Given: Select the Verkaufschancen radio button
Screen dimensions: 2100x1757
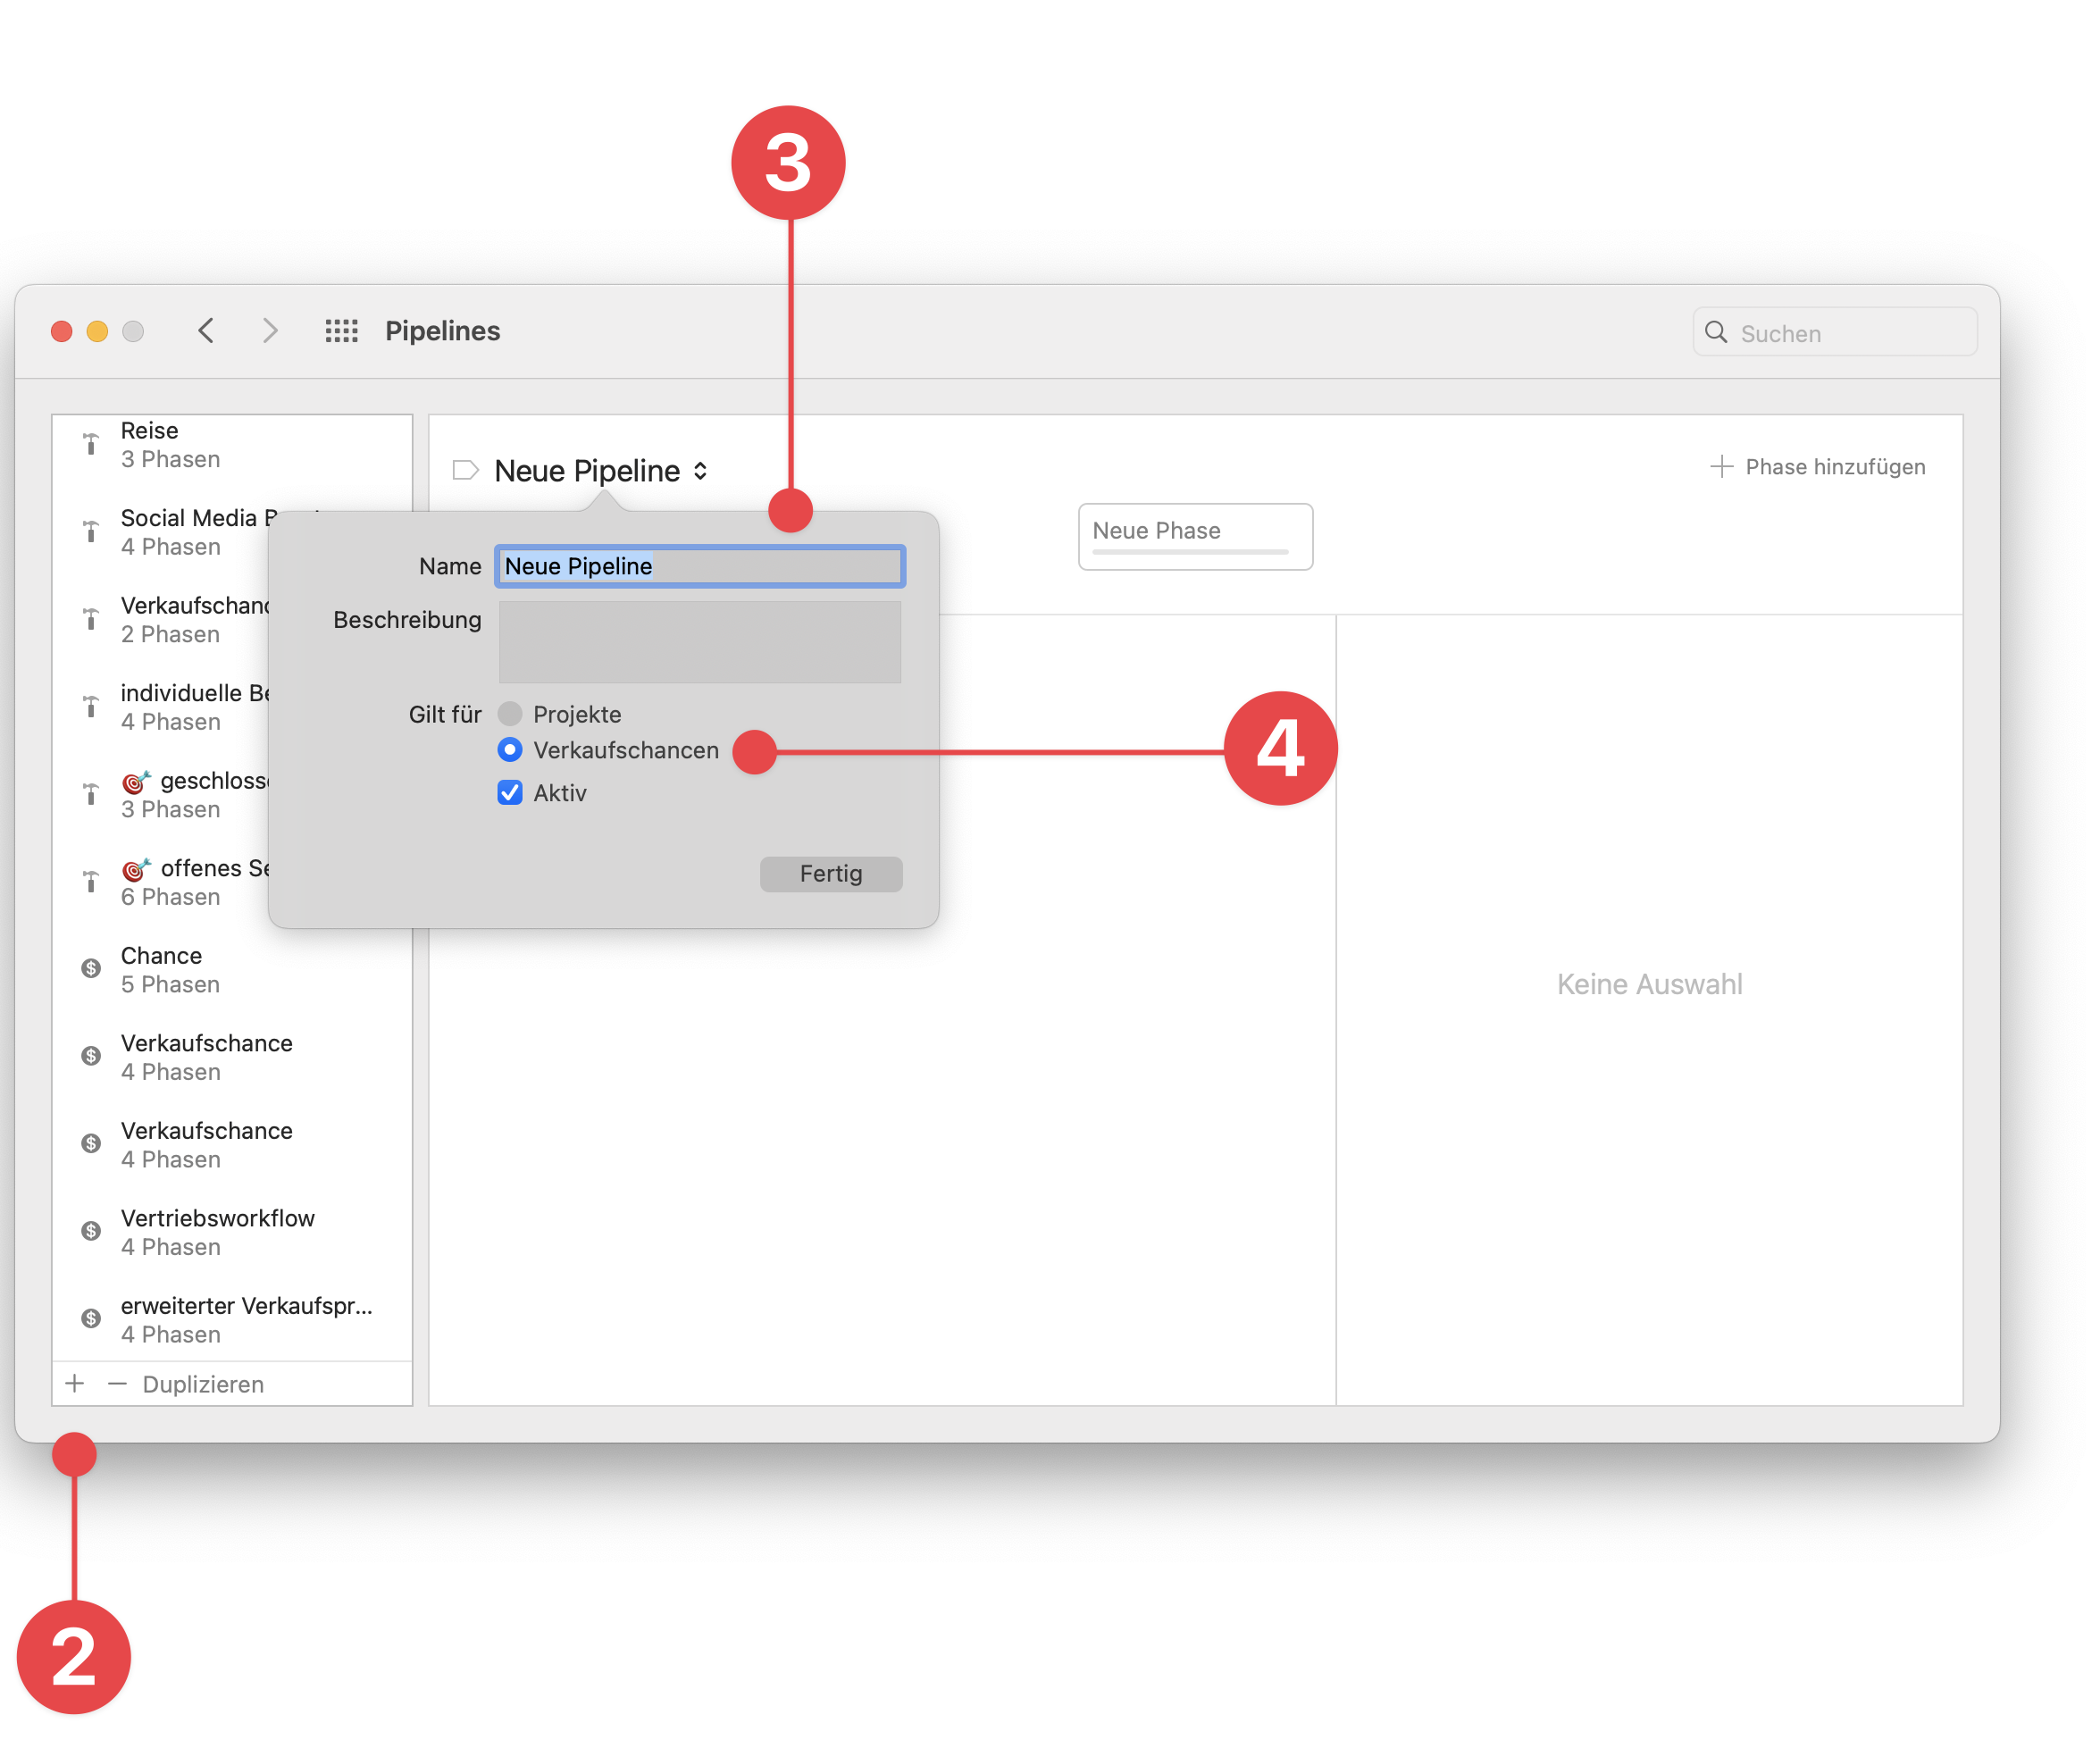Looking at the screenshot, I should pyautogui.click(x=510, y=750).
